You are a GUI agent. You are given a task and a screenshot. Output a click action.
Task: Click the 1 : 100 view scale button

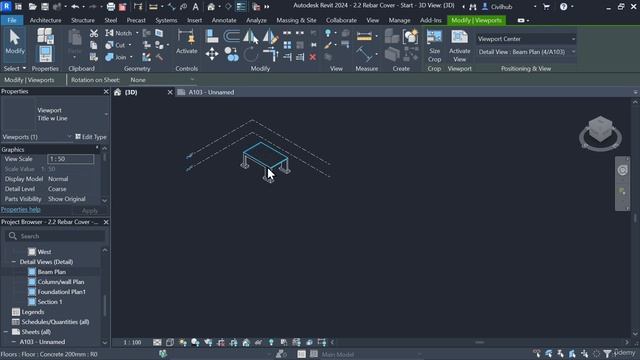(x=132, y=342)
